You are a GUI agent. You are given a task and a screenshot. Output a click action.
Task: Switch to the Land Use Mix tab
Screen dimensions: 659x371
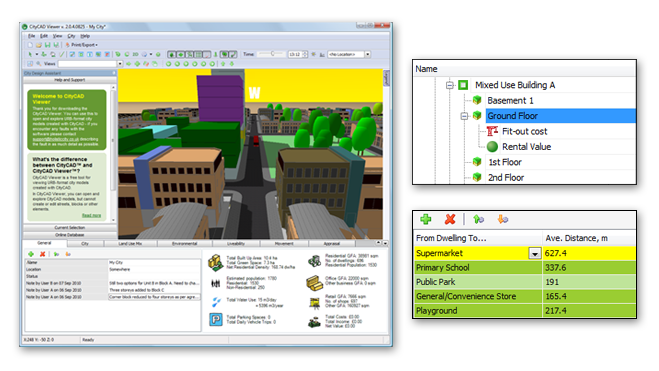130,244
